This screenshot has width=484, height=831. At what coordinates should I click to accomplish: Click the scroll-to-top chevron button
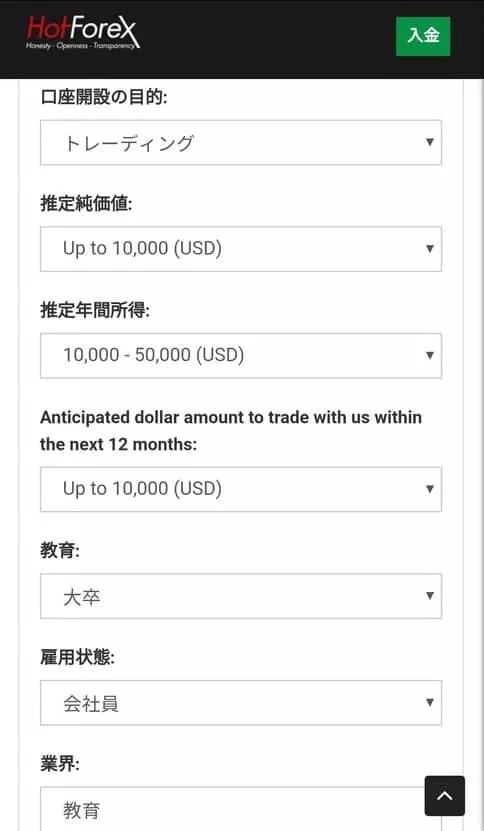point(445,795)
